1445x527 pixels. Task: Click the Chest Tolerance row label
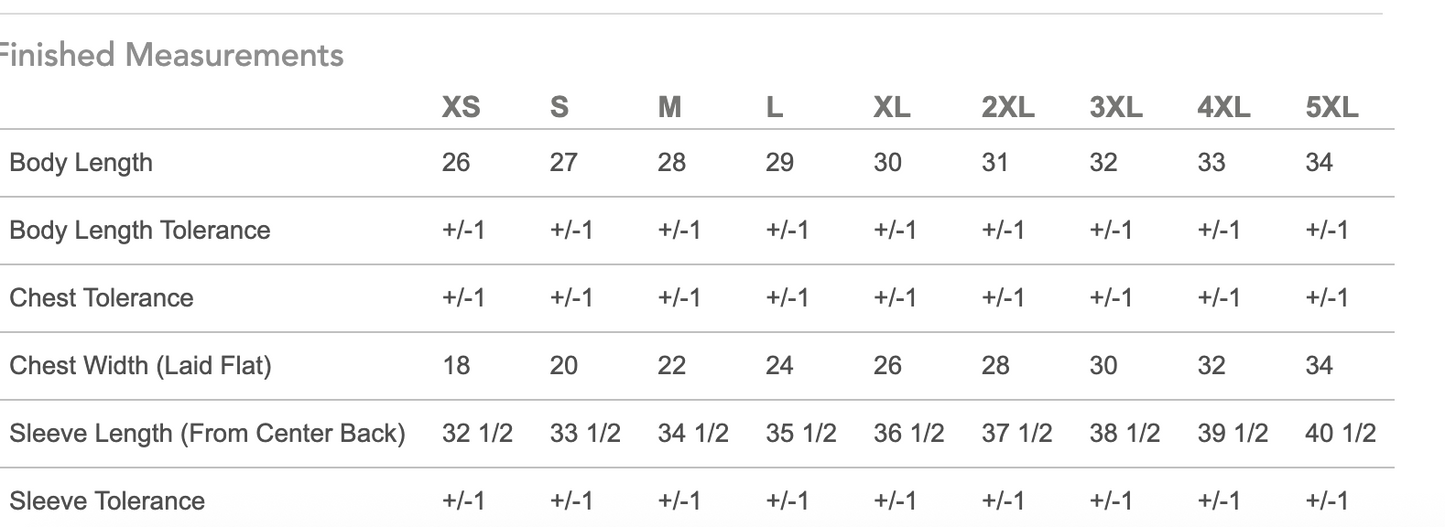101,298
